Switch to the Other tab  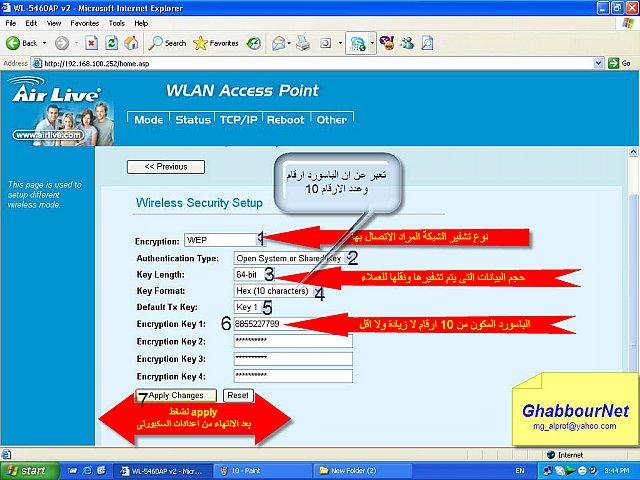click(332, 120)
